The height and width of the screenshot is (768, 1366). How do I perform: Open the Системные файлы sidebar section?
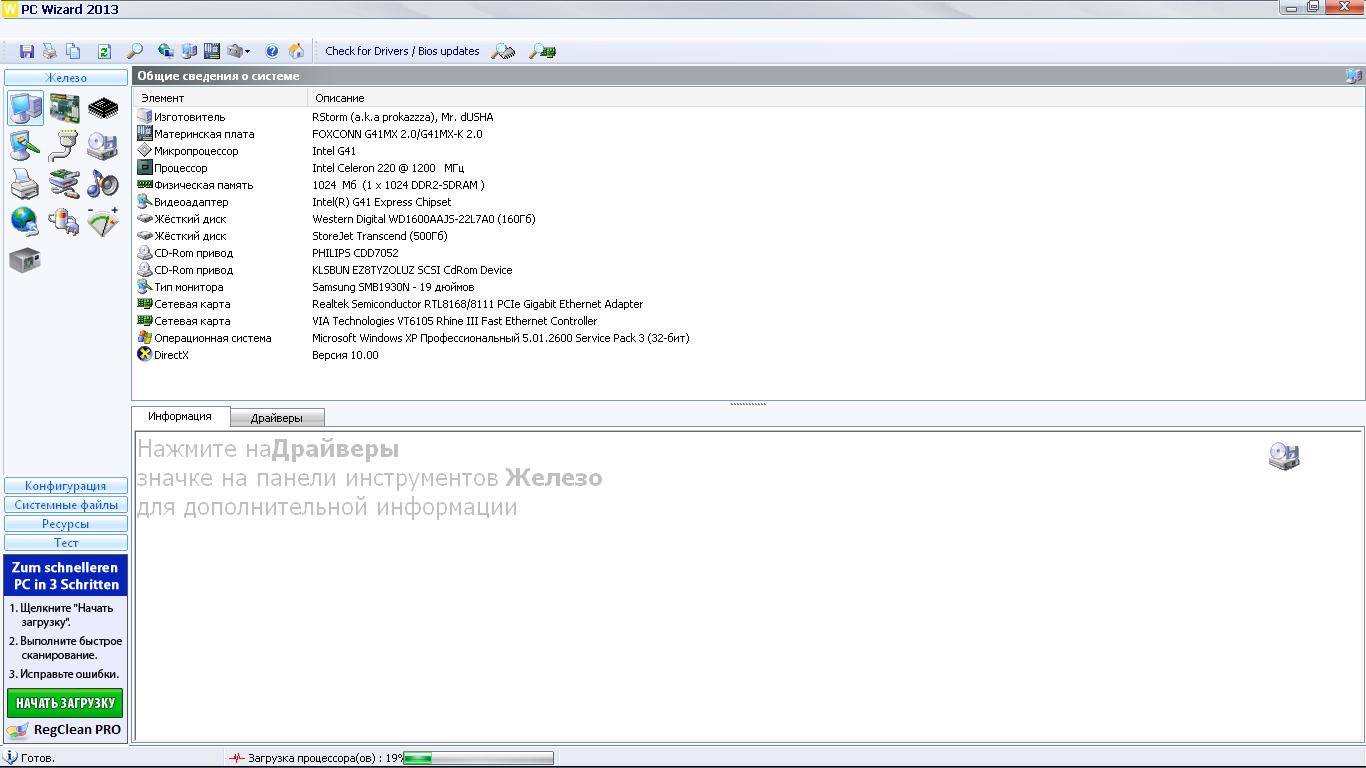[66, 505]
